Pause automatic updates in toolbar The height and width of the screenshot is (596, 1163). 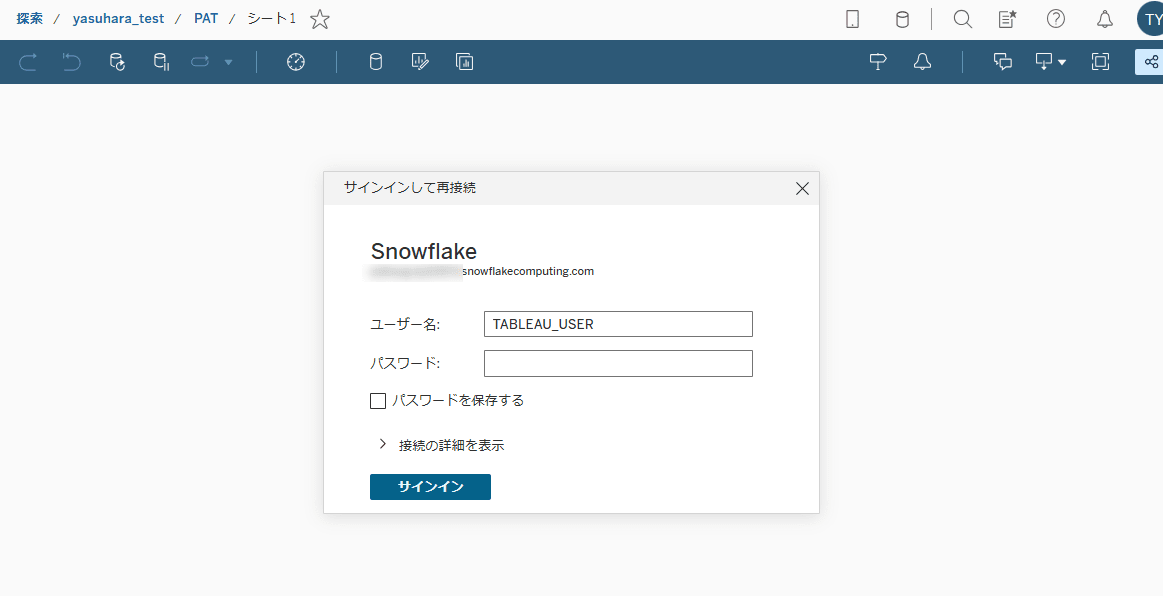161,62
